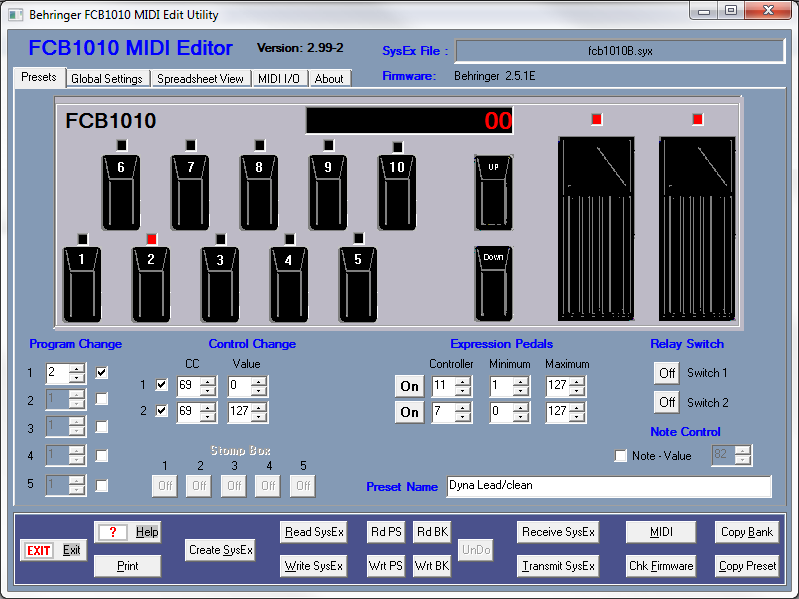This screenshot has height=599, width=799.
Task: Select the Presets tab
Action: click(39, 77)
